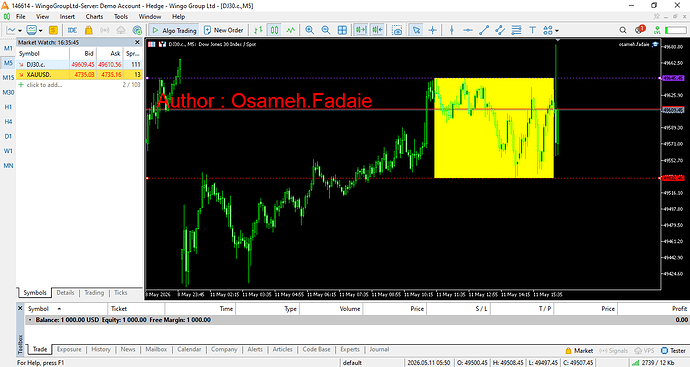690x367 pixels.
Task: Draw a horizontal line object
Action: [468, 30]
